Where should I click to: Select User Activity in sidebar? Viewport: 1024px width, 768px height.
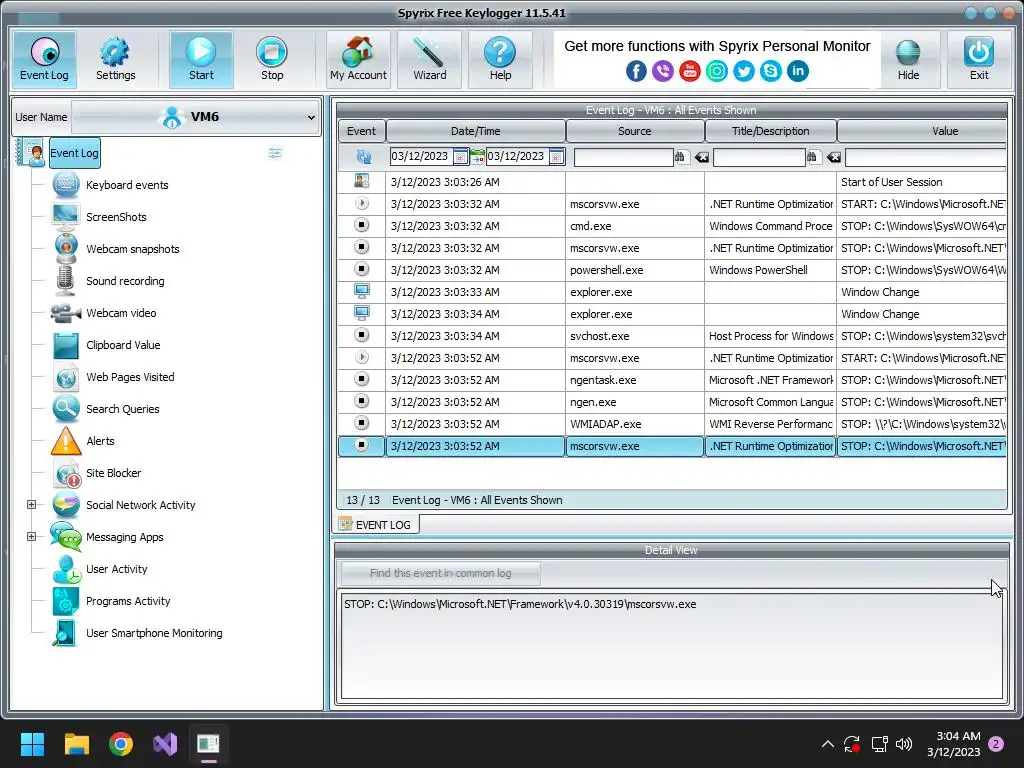point(117,569)
